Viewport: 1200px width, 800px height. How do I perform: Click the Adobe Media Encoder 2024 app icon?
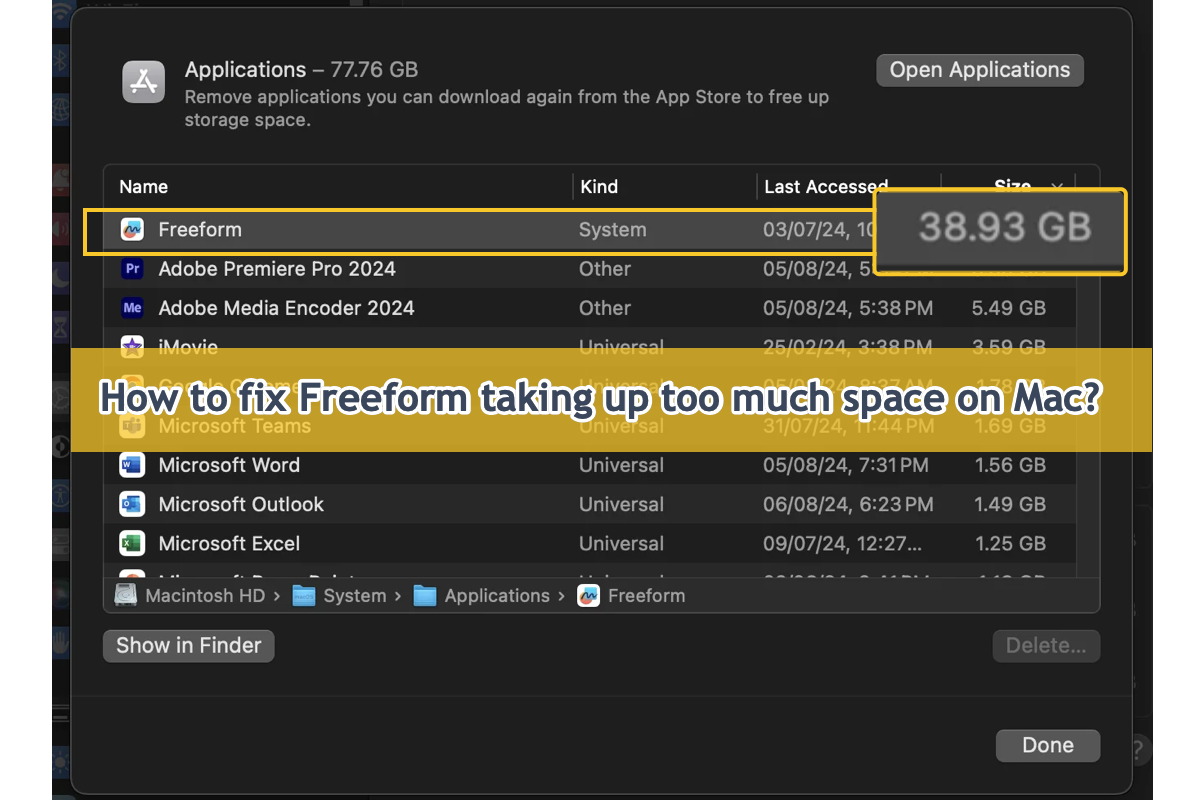coord(132,308)
